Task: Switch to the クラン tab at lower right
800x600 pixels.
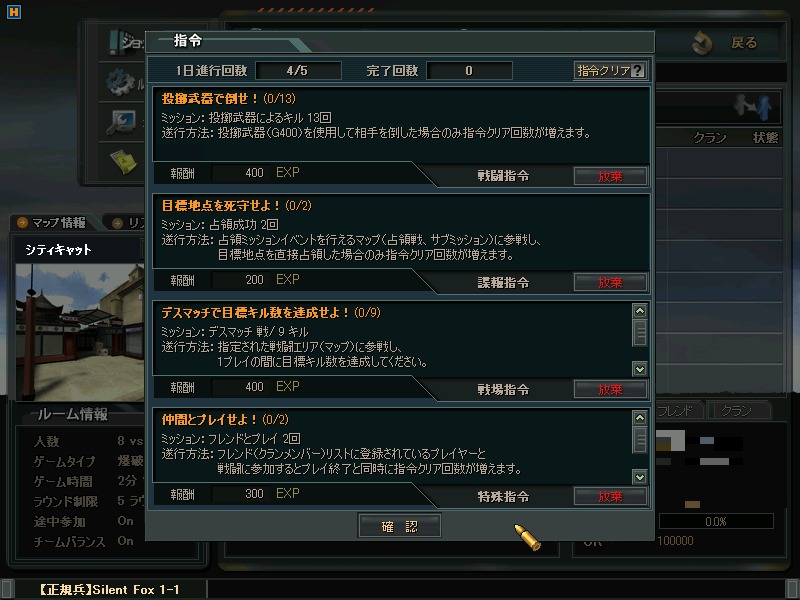Action: click(737, 410)
